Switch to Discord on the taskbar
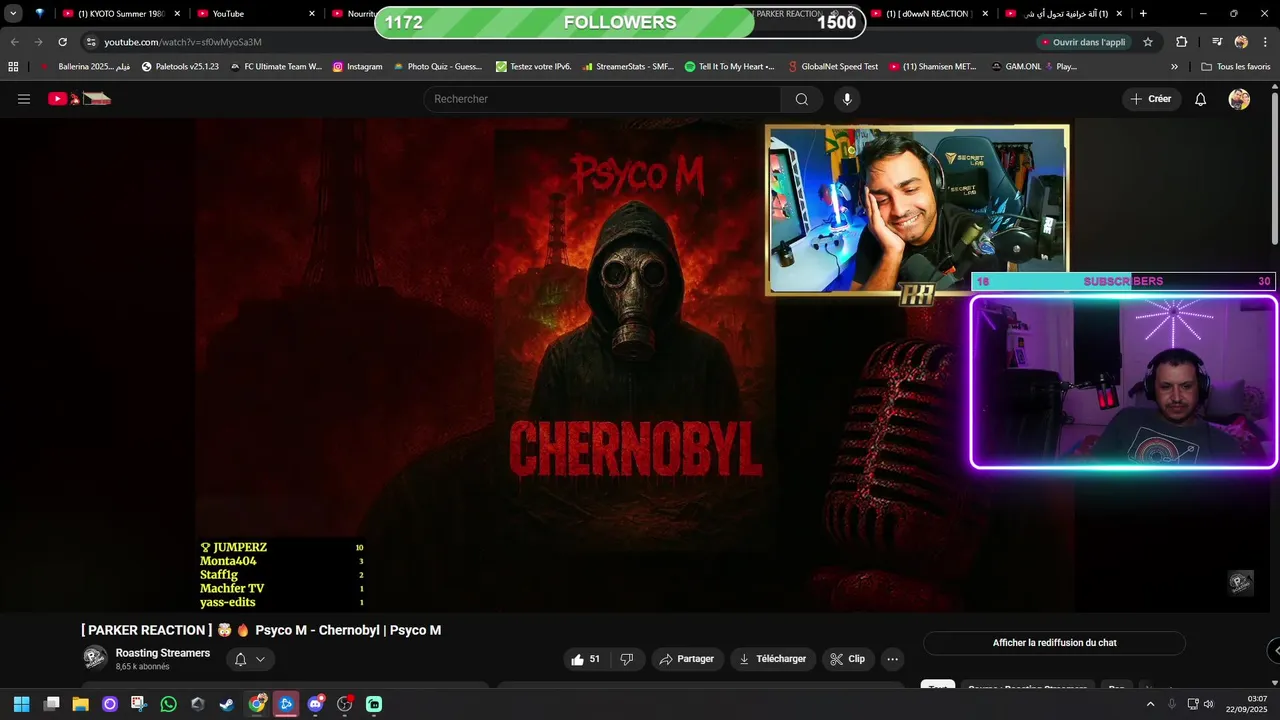The image size is (1280, 720). click(316, 704)
